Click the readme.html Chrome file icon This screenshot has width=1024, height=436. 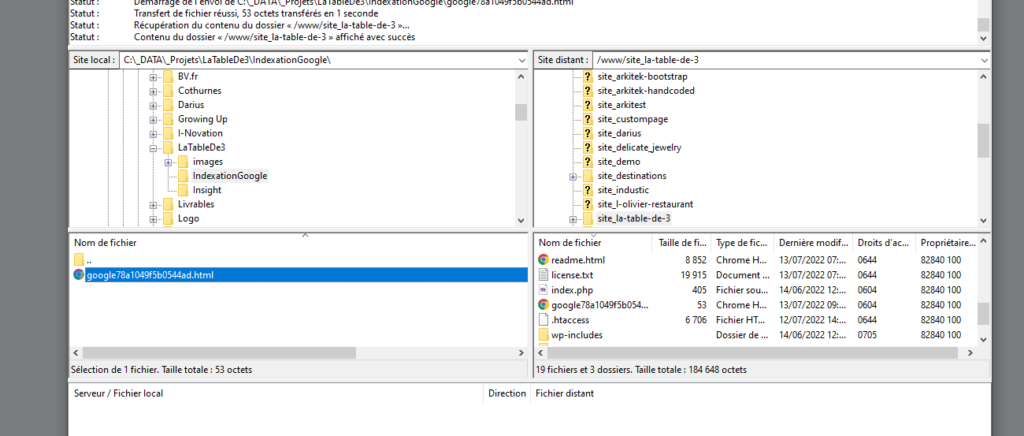(x=544, y=260)
